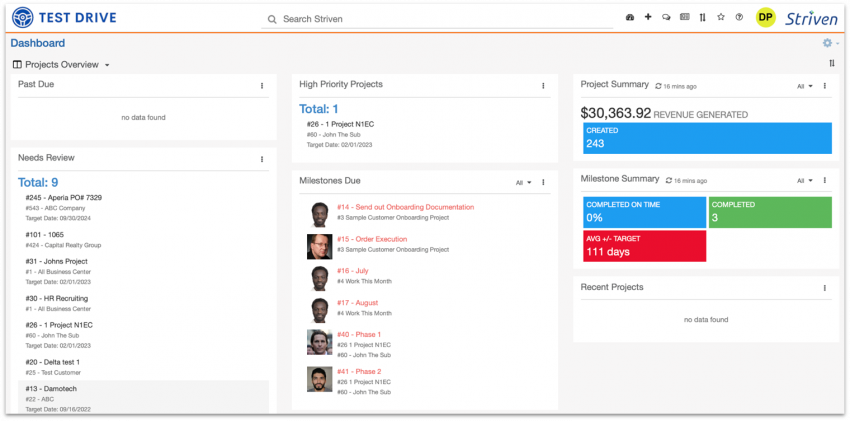Open the news card icon in top bar
This screenshot has height=421, width=850.
684,18
